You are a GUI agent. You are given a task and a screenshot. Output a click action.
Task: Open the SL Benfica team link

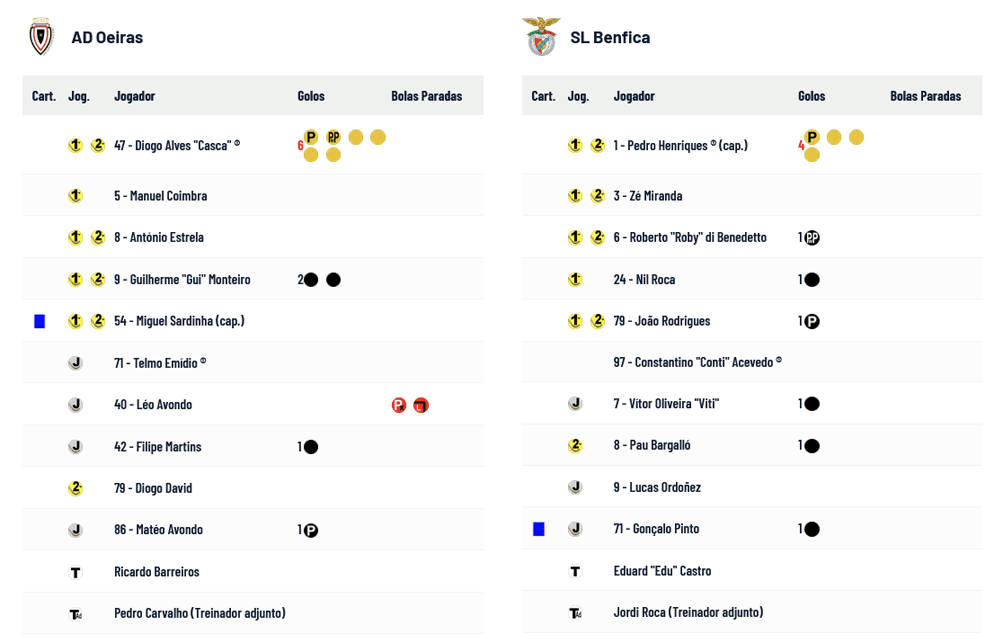tap(610, 37)
